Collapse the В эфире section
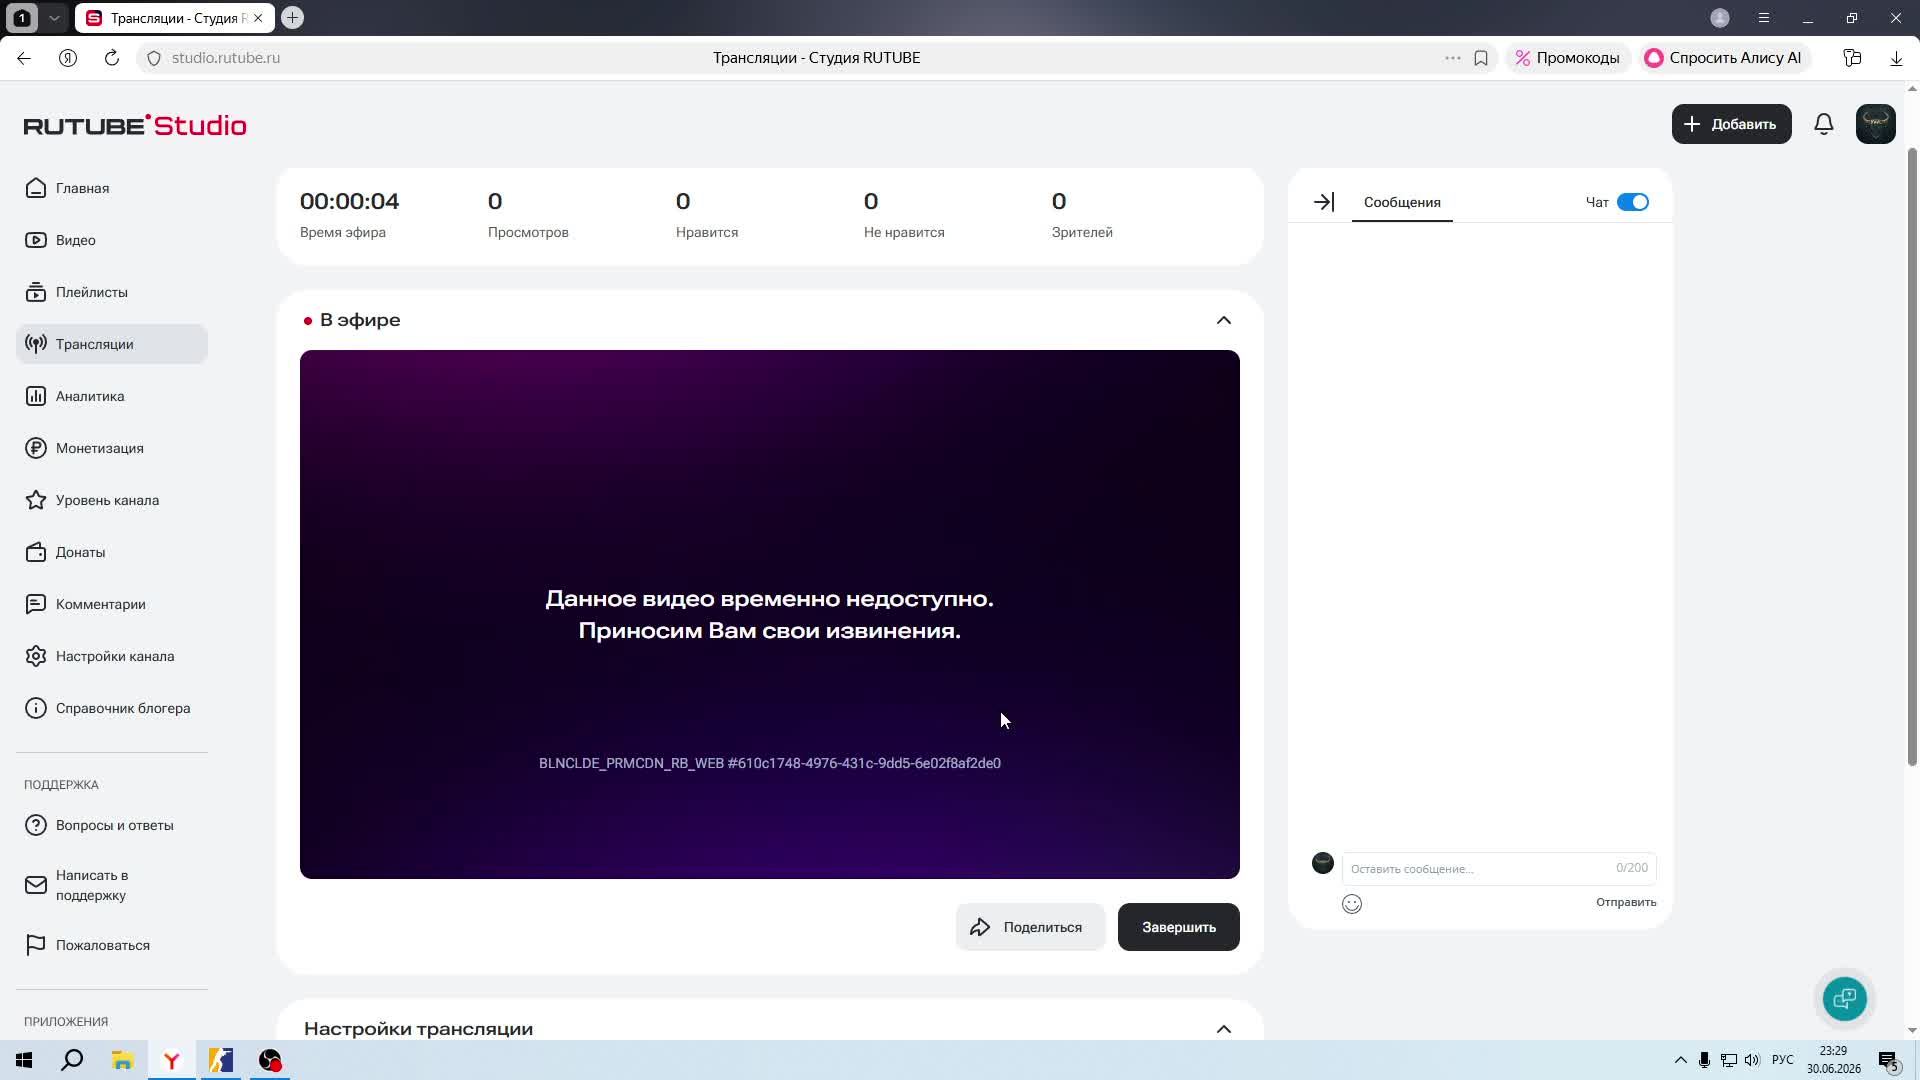This screenshot has width=1920, height=1080. click(1224, 320)
